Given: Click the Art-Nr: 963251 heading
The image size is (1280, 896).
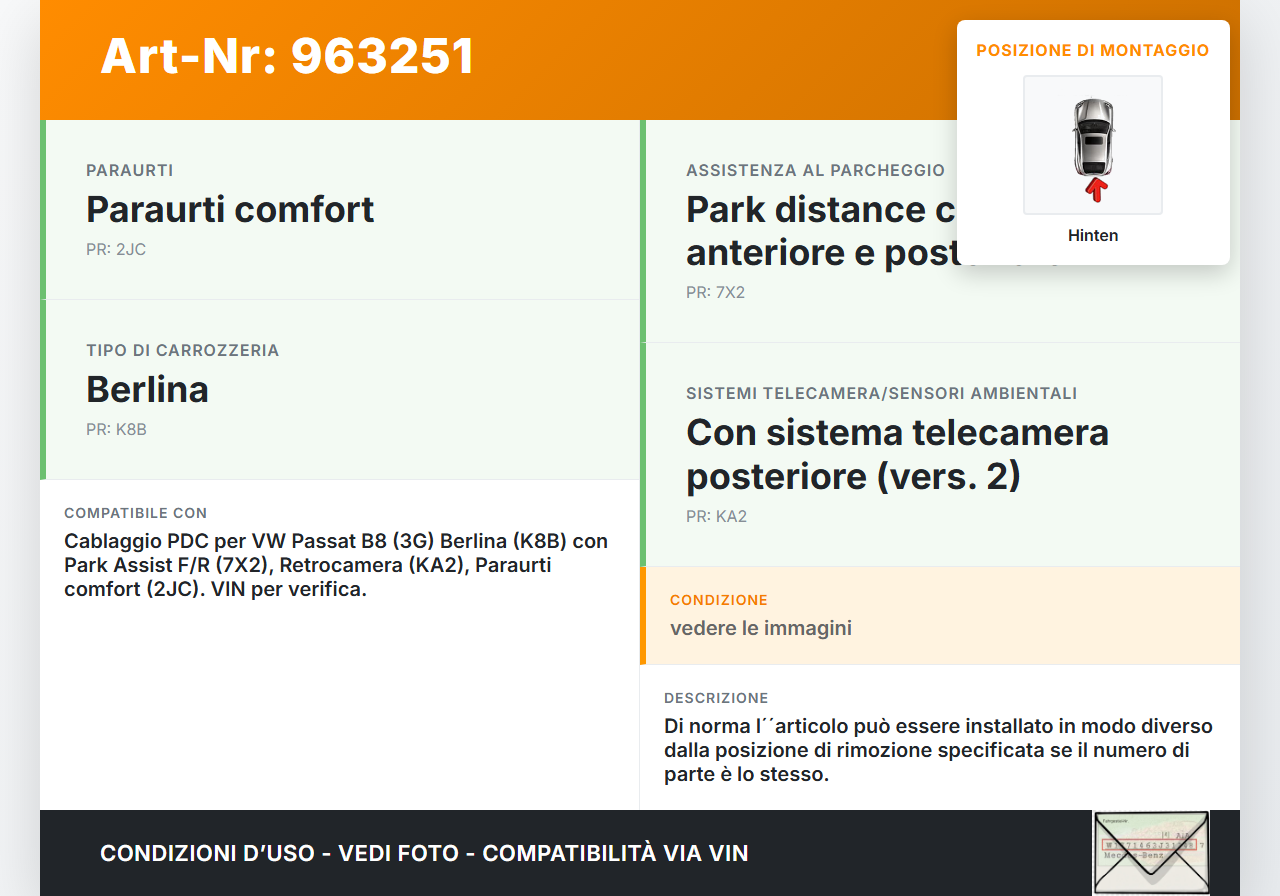Looking at the screenshot, I should 287,57.
